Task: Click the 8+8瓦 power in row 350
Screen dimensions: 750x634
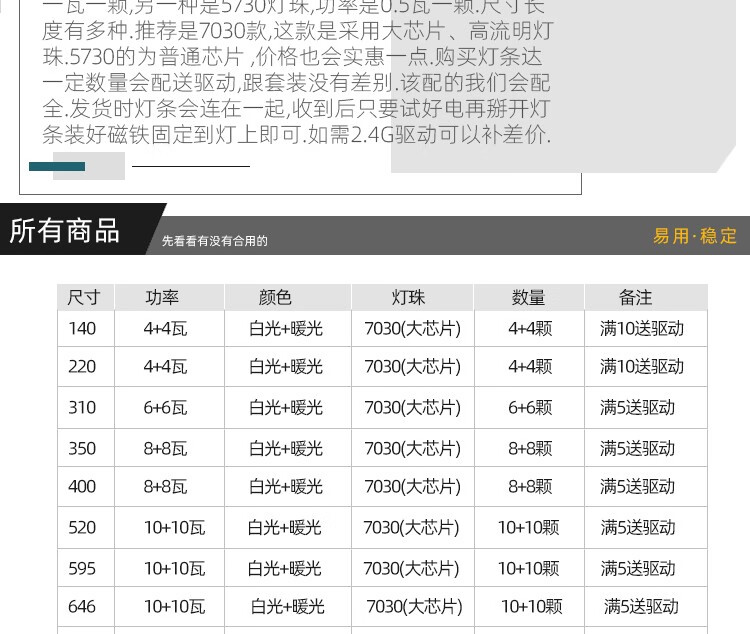Action: [x=165, y=449]
